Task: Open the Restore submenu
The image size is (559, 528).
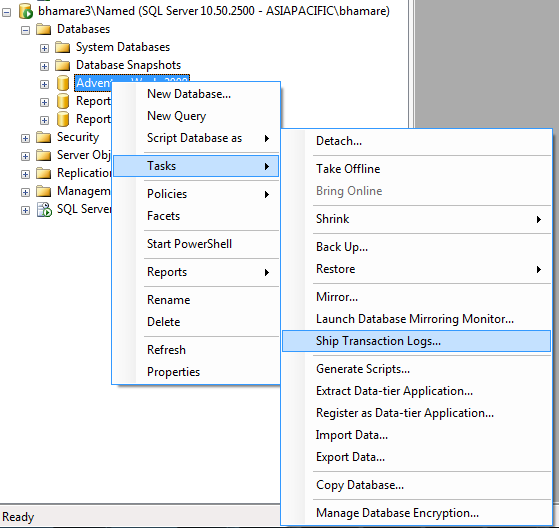Action: 416,269
